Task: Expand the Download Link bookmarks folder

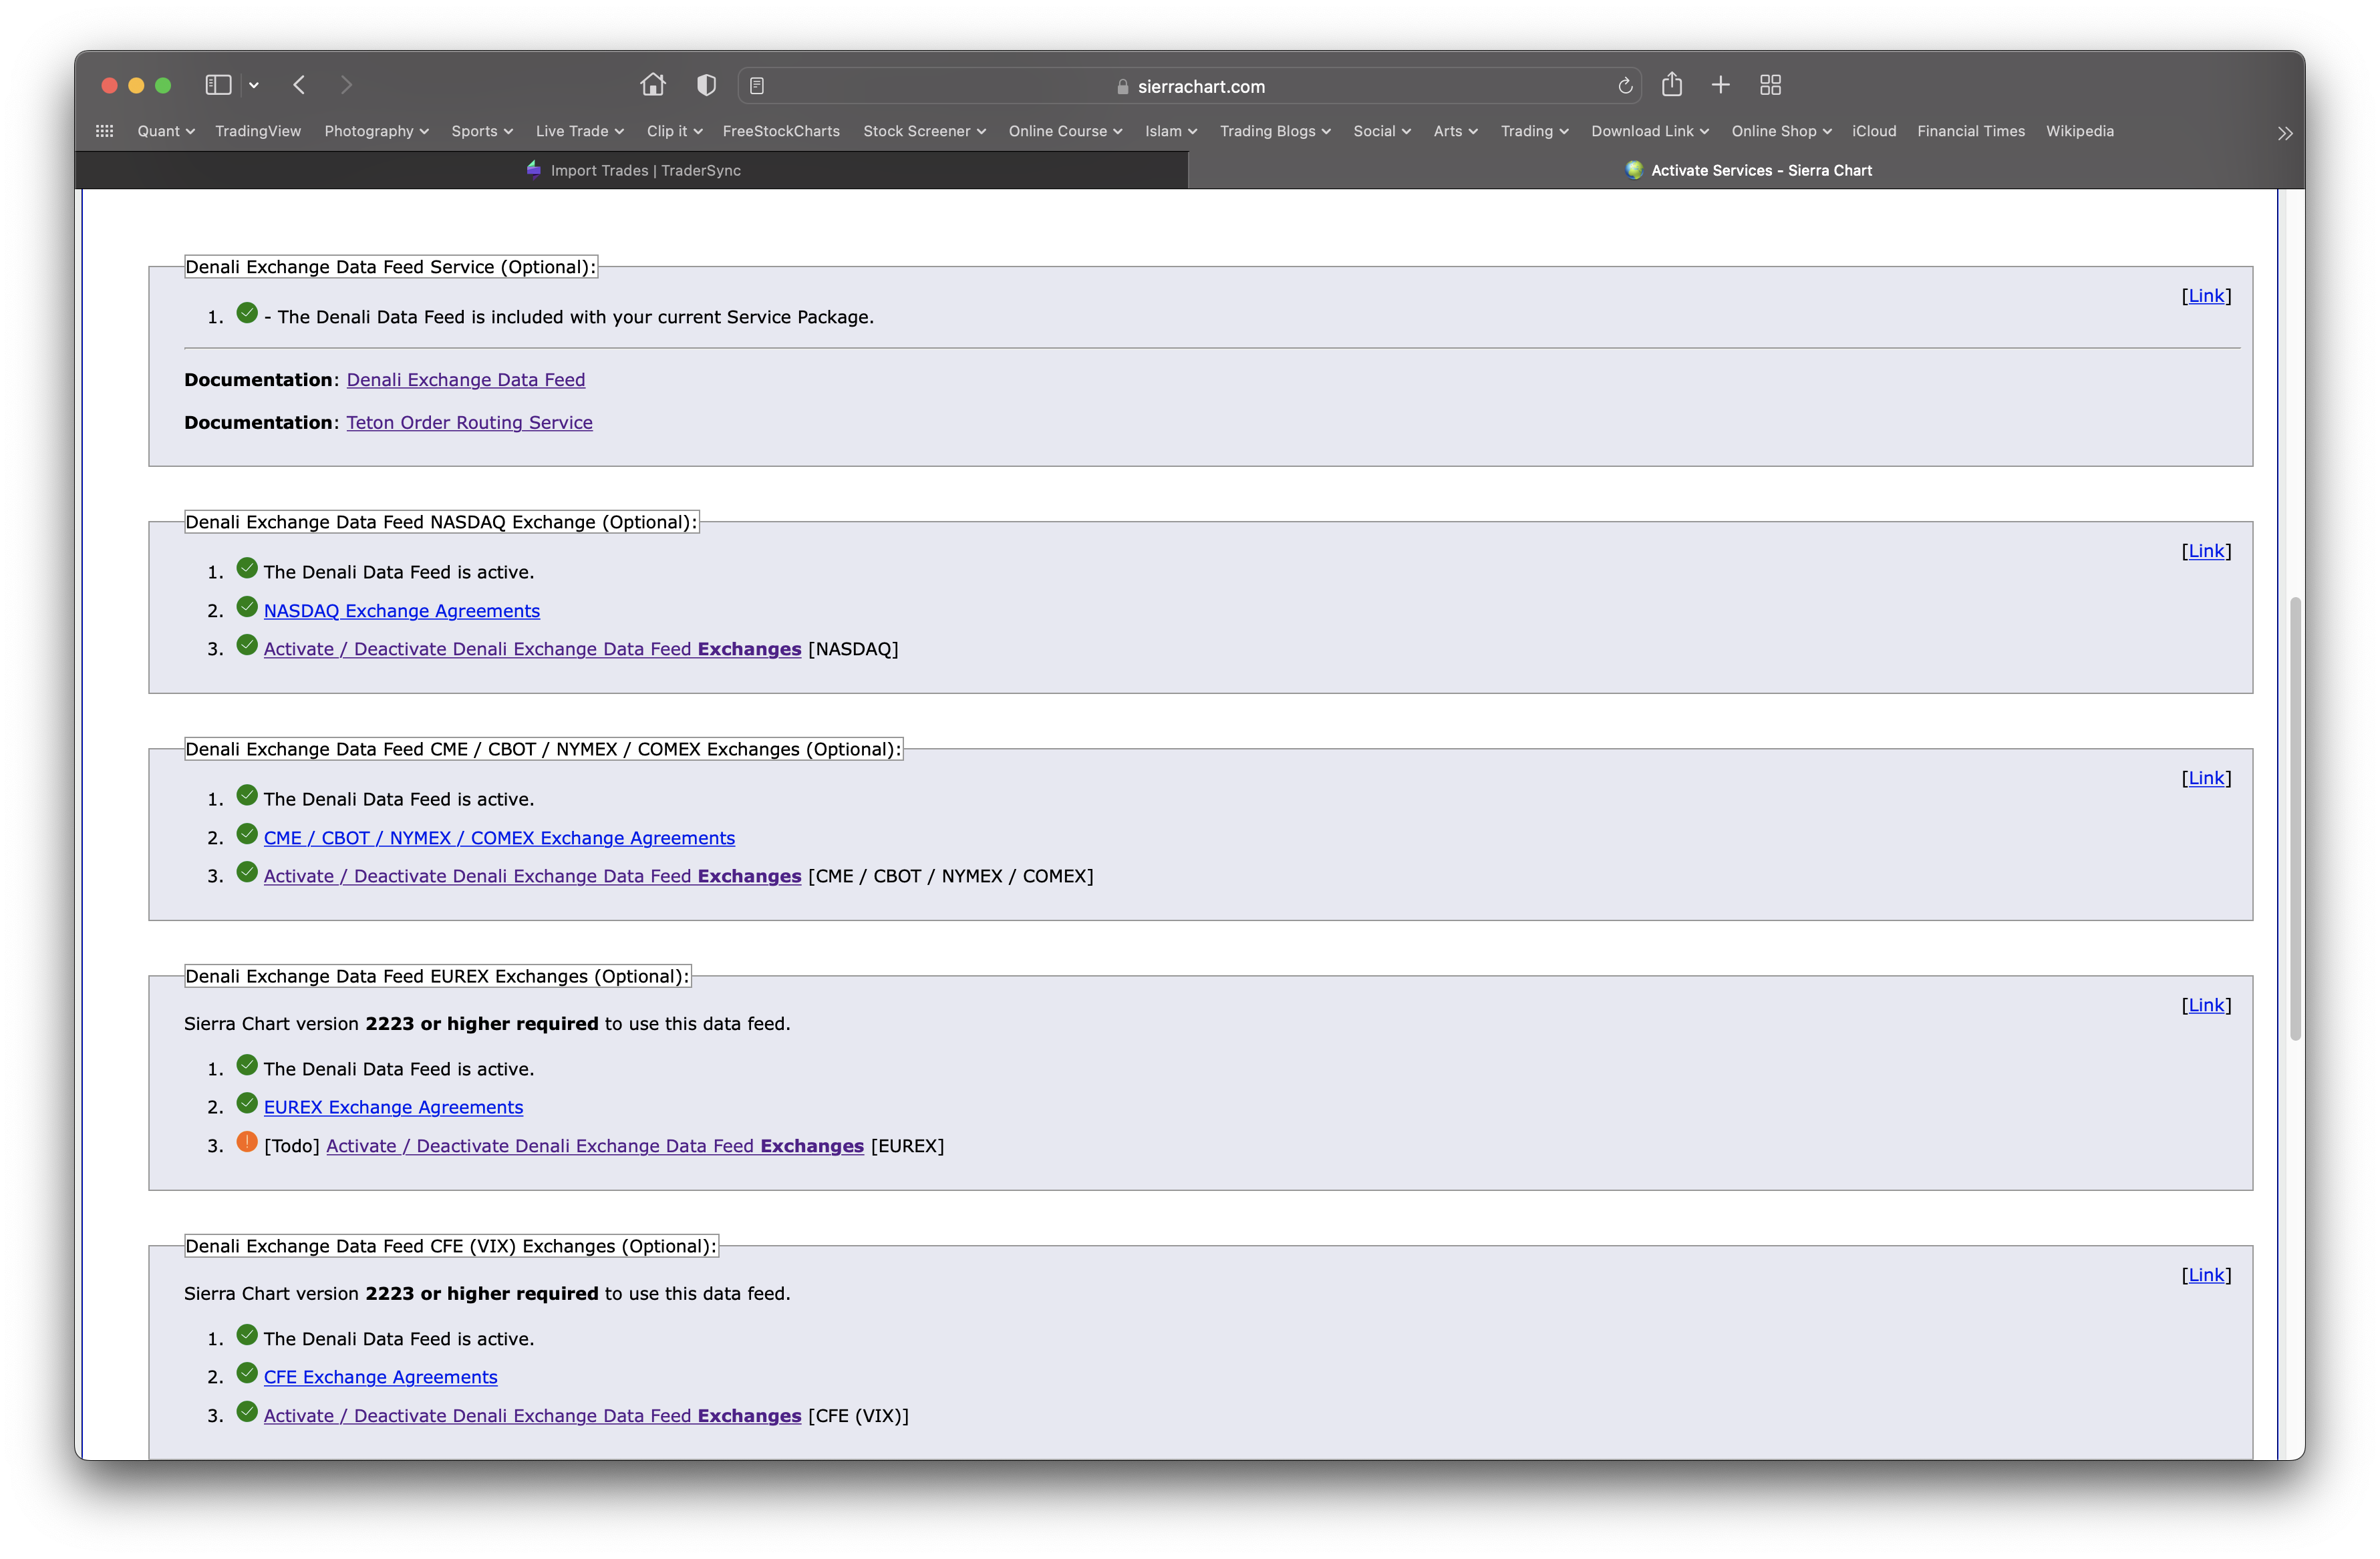Action: point(1651,131)
